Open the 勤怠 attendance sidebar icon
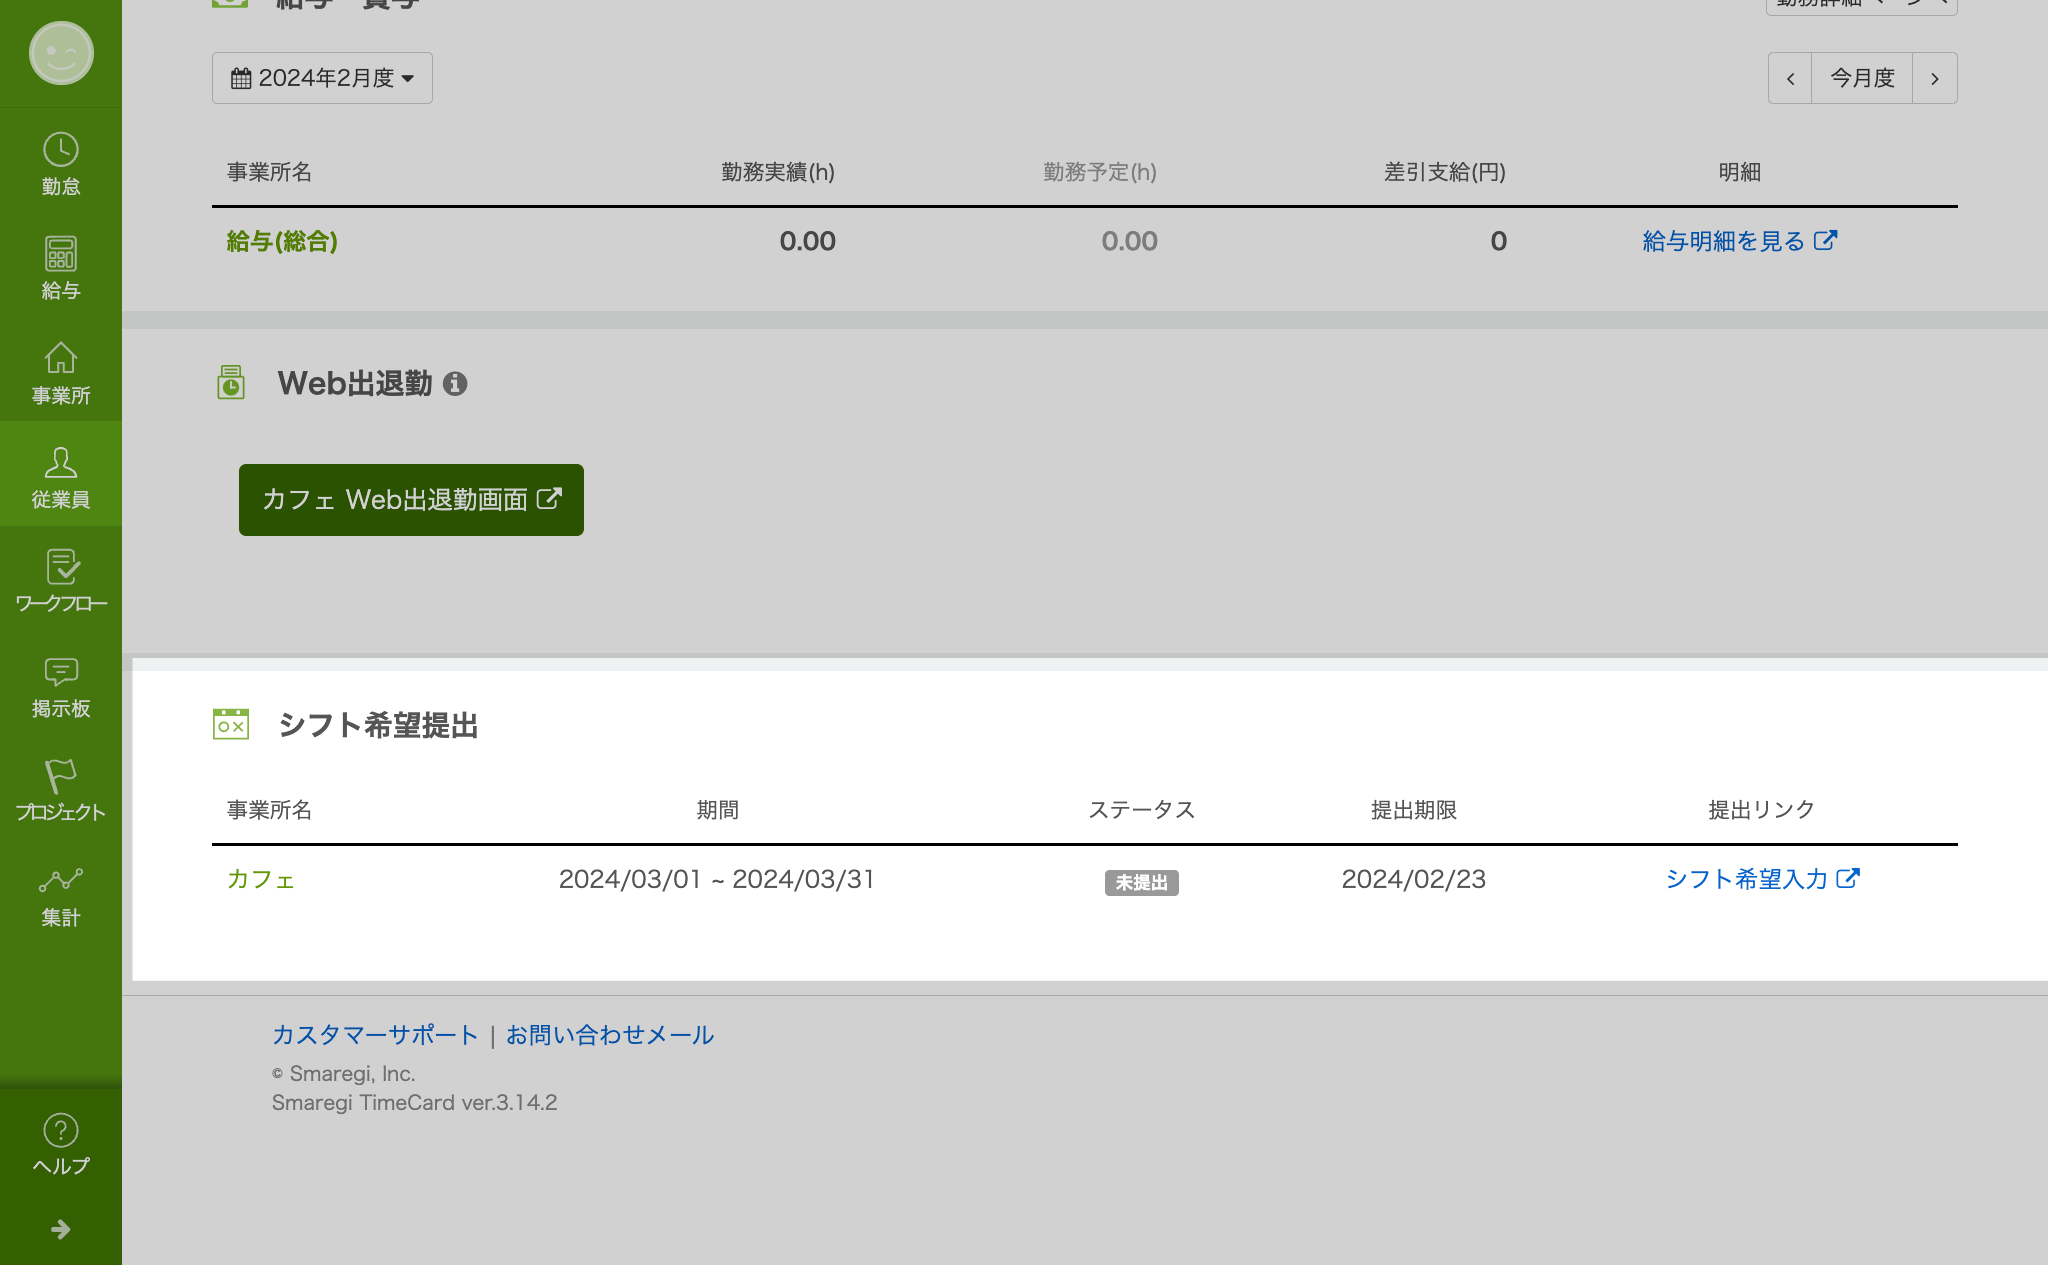Image resolution: width=2048 pixels, height=1265 pixels. pyautogui.click(x=61, y=164)
